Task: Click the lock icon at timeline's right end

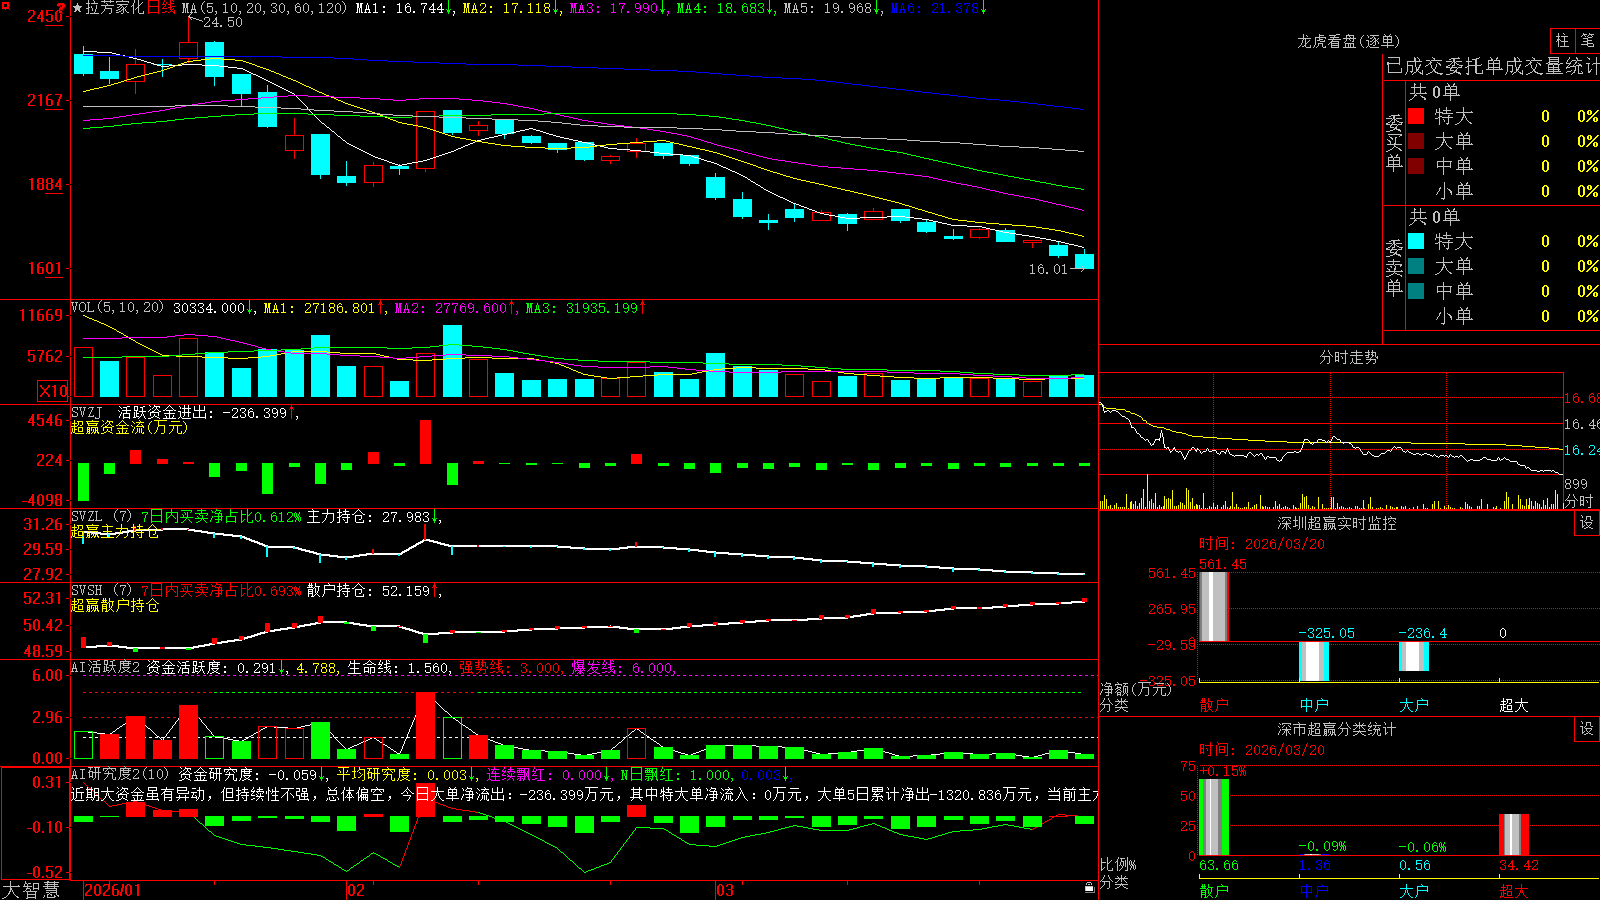Action: point(1090,888)
